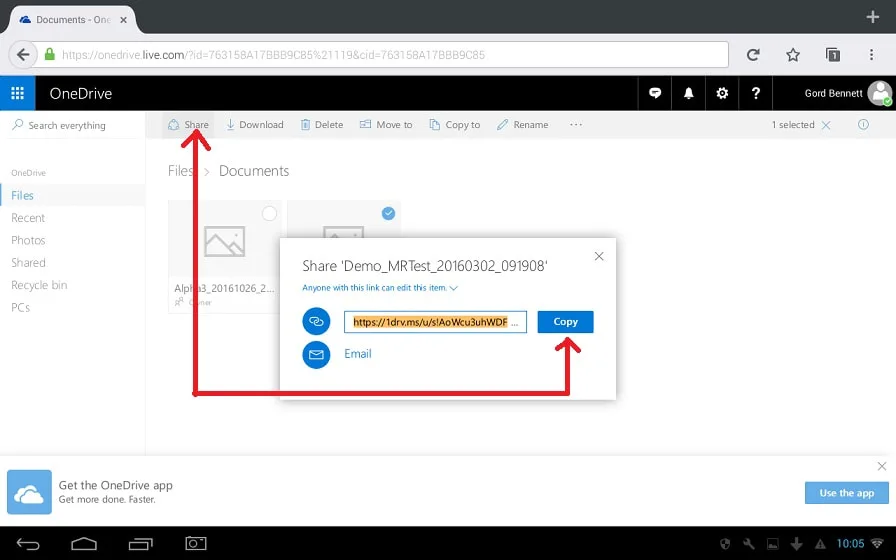Viewport: 896px width, 560px height.
Task: Tap the screenshot camera button in nav bar
Action: coord(195,543)
